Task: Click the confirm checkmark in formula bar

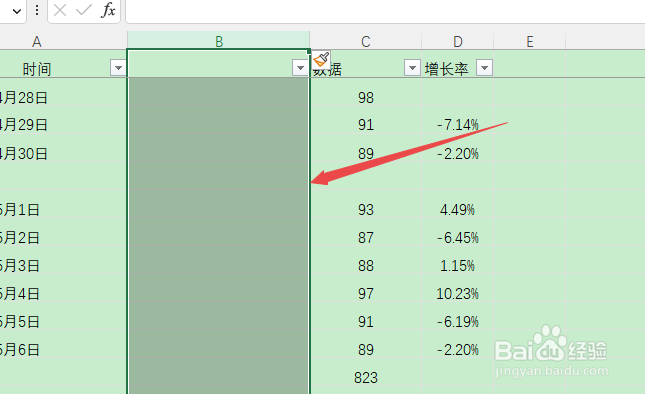Action: (84, 10)
